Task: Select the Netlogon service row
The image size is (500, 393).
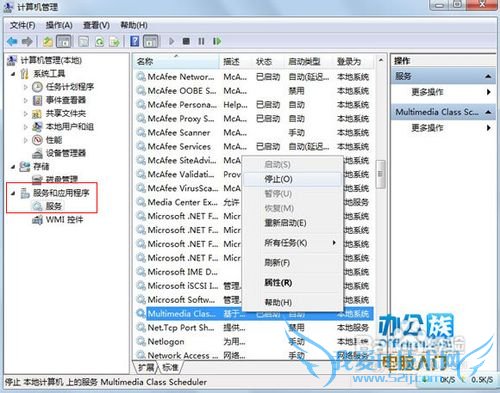Action: [254, 341]
